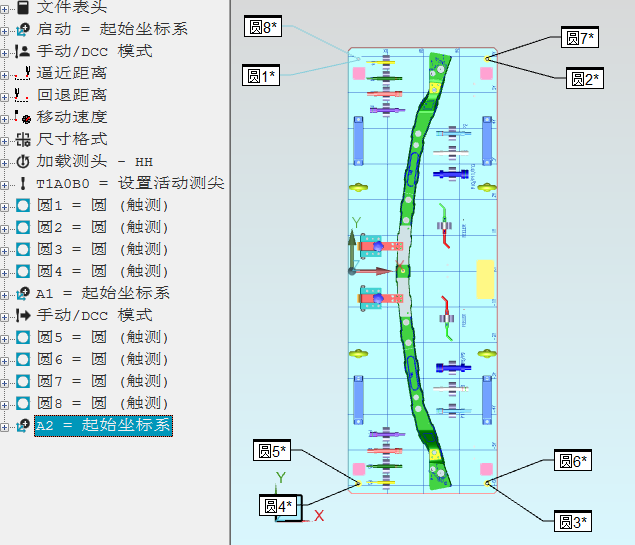Viewport: 635px width, 545px height.
Task: Click the 回退距离 retract distance icon
Action: (x=23, y=95)
